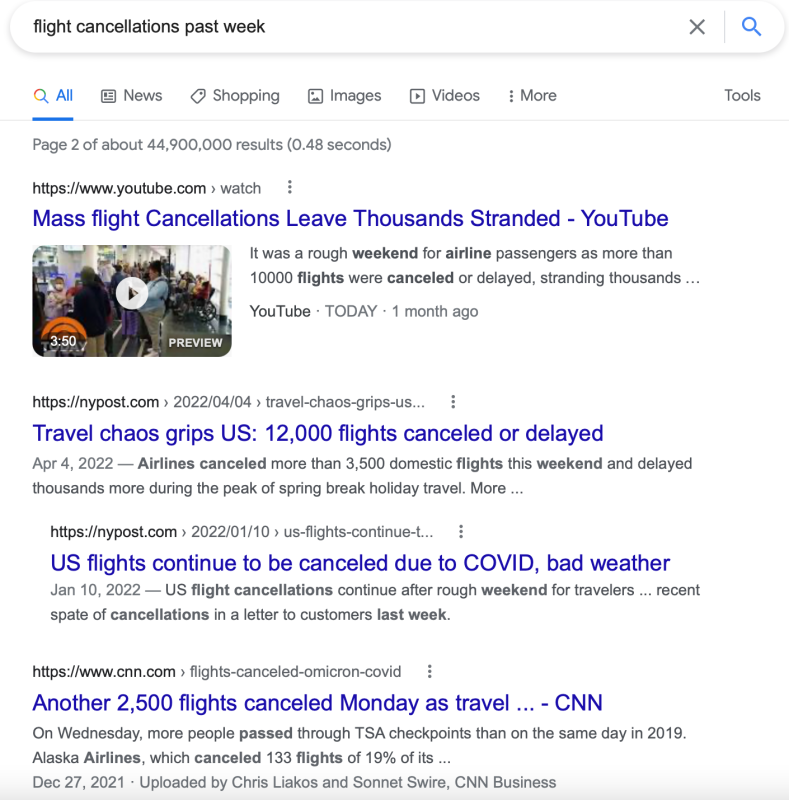The height and width of the screenshot is (800, 789).
Task: Open the Tools filter options
Action: point(742,95)
